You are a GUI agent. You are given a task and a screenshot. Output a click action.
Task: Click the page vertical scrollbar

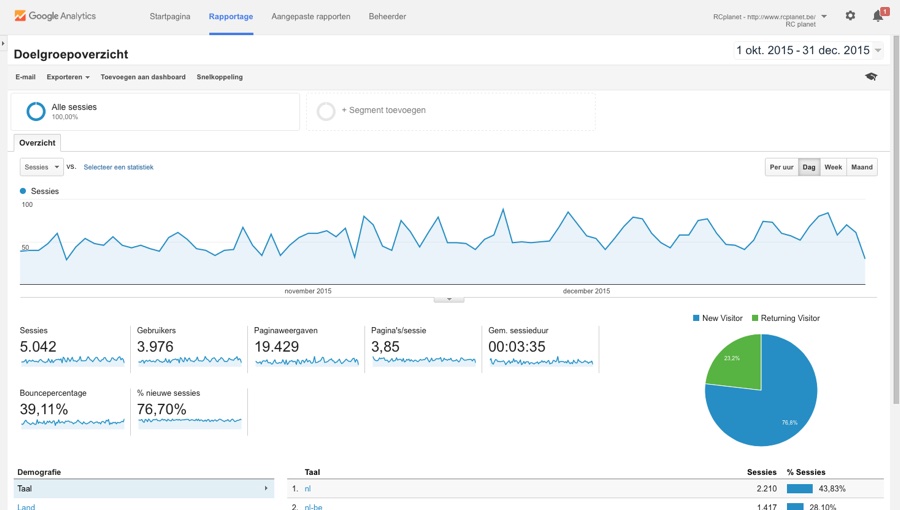pos(896,218)
